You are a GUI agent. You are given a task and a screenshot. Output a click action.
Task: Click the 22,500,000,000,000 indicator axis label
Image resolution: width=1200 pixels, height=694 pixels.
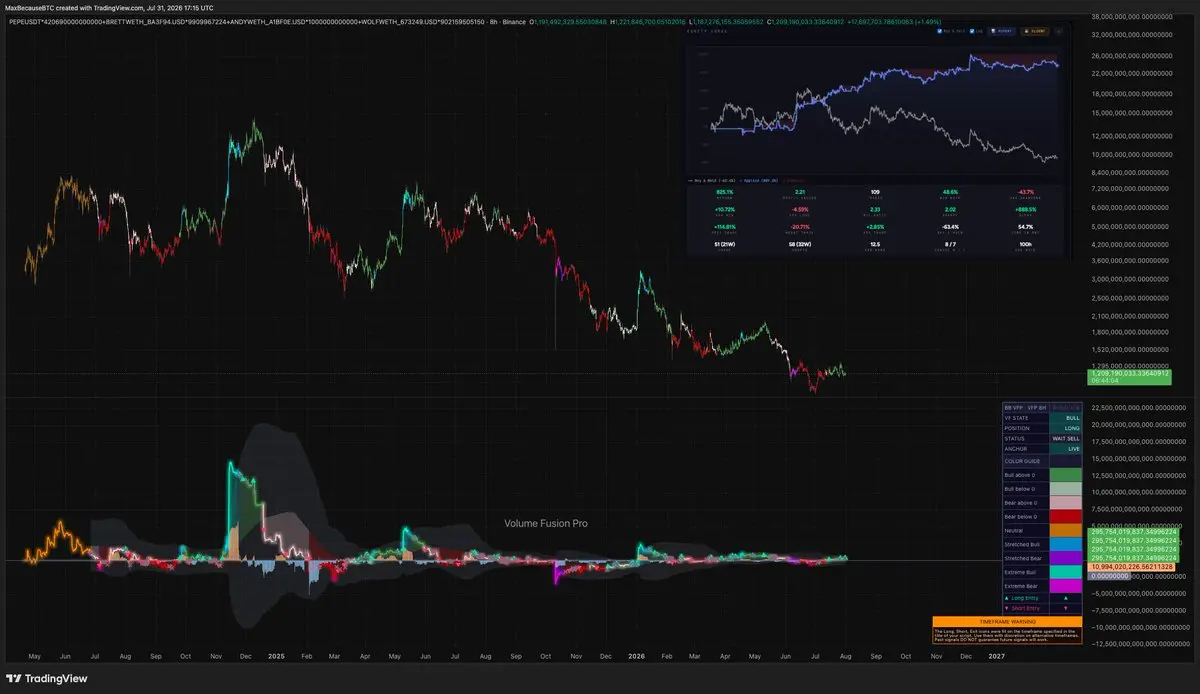click(x=1140, y=407)
